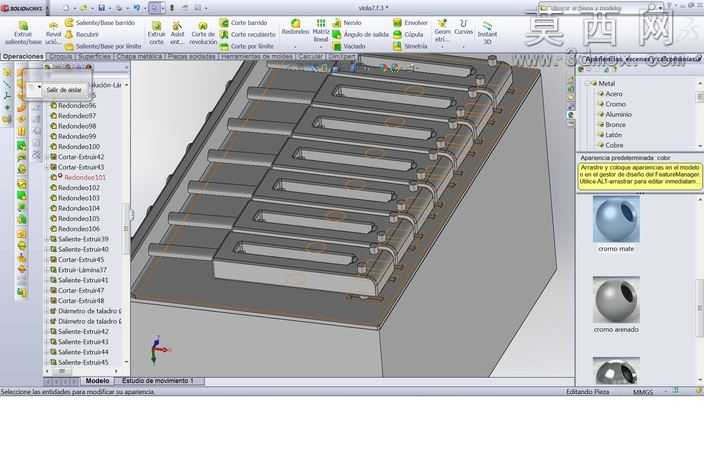The width and height of the screenshot is (704, 469).
Task: Switch to the Modelo tab
Action: tap(97, 381)
